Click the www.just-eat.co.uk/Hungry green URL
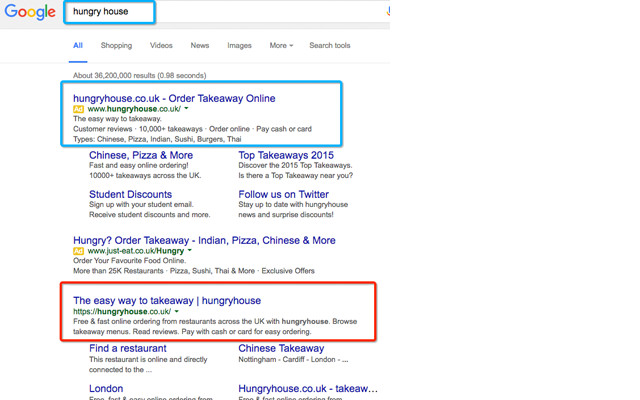 [x=136, y=251]
